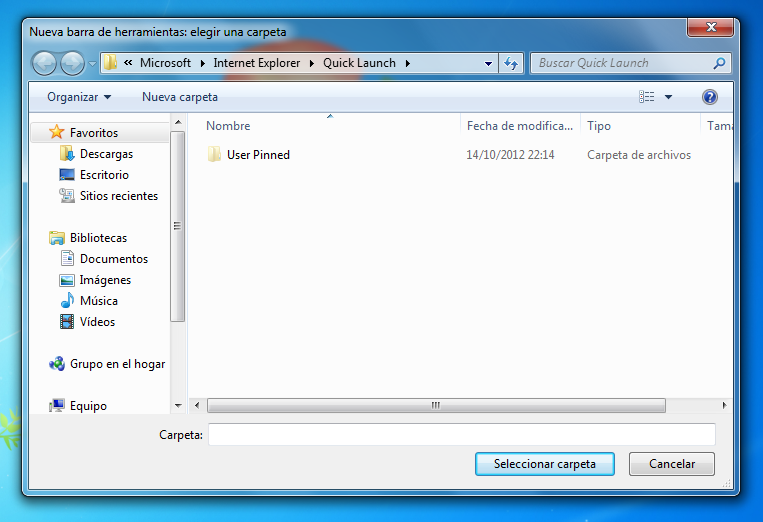Open help with the question mark icon
This screenshot has height=522, width=763.
(709, 97)
